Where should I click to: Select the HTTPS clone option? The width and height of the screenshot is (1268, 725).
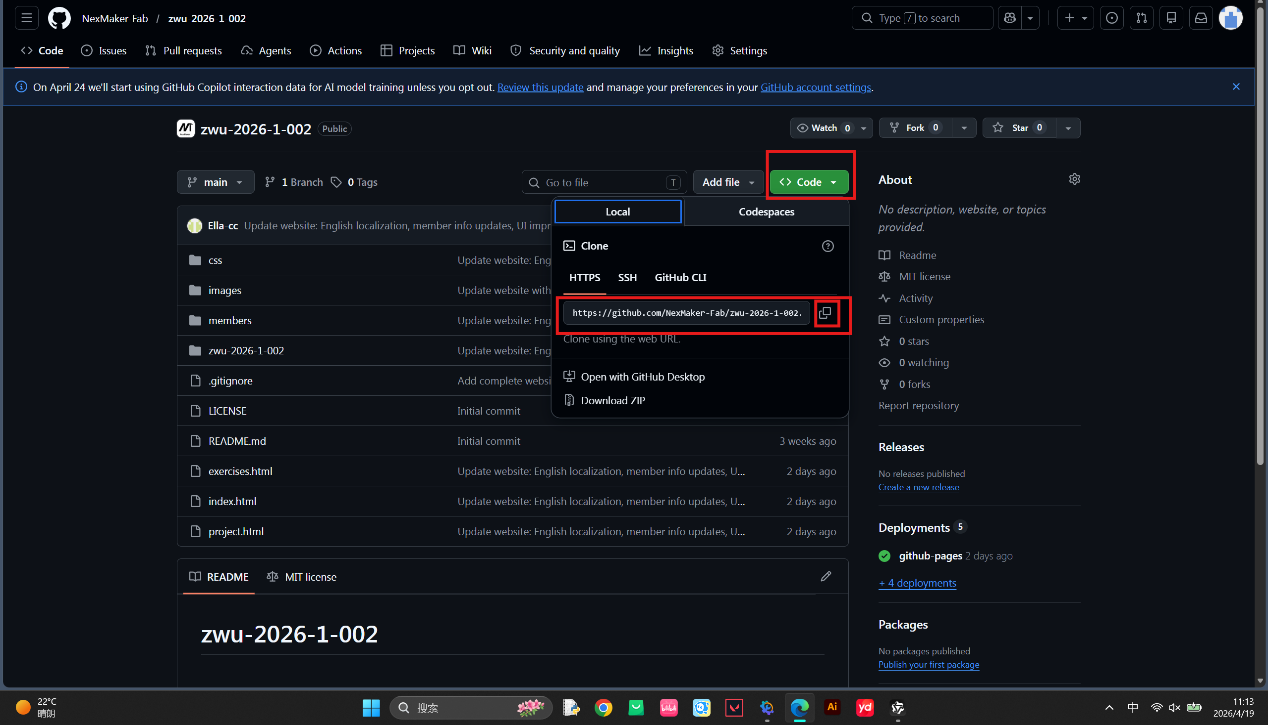point(585,278)
